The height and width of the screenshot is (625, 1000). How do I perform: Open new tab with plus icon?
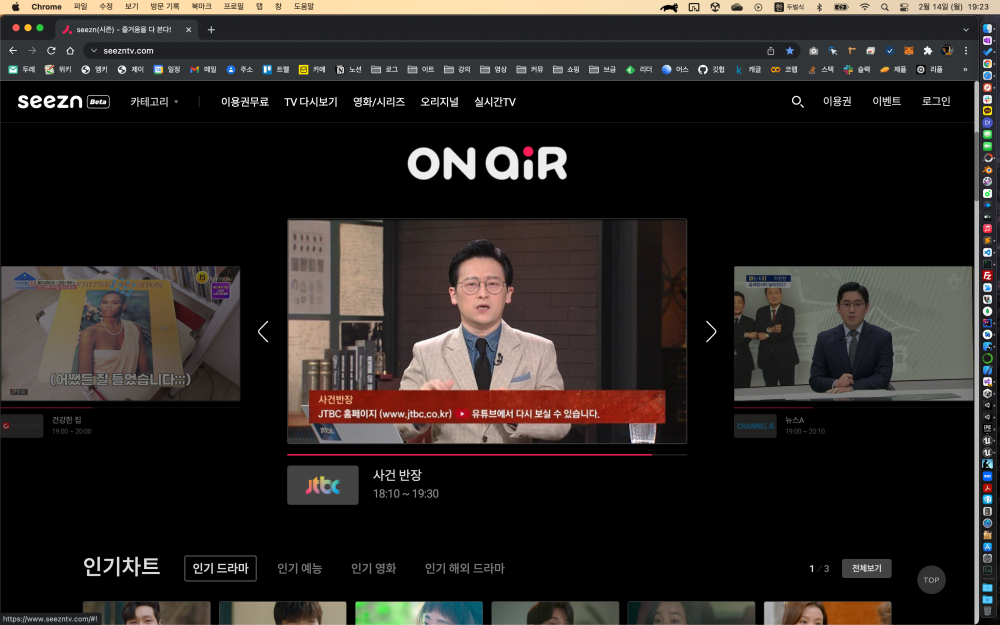click(211, 29)
